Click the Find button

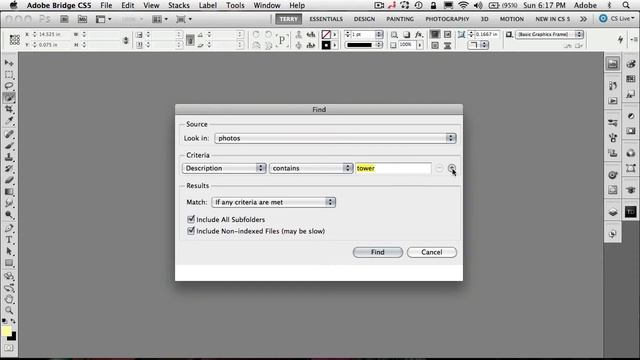[x=378, y=252]
